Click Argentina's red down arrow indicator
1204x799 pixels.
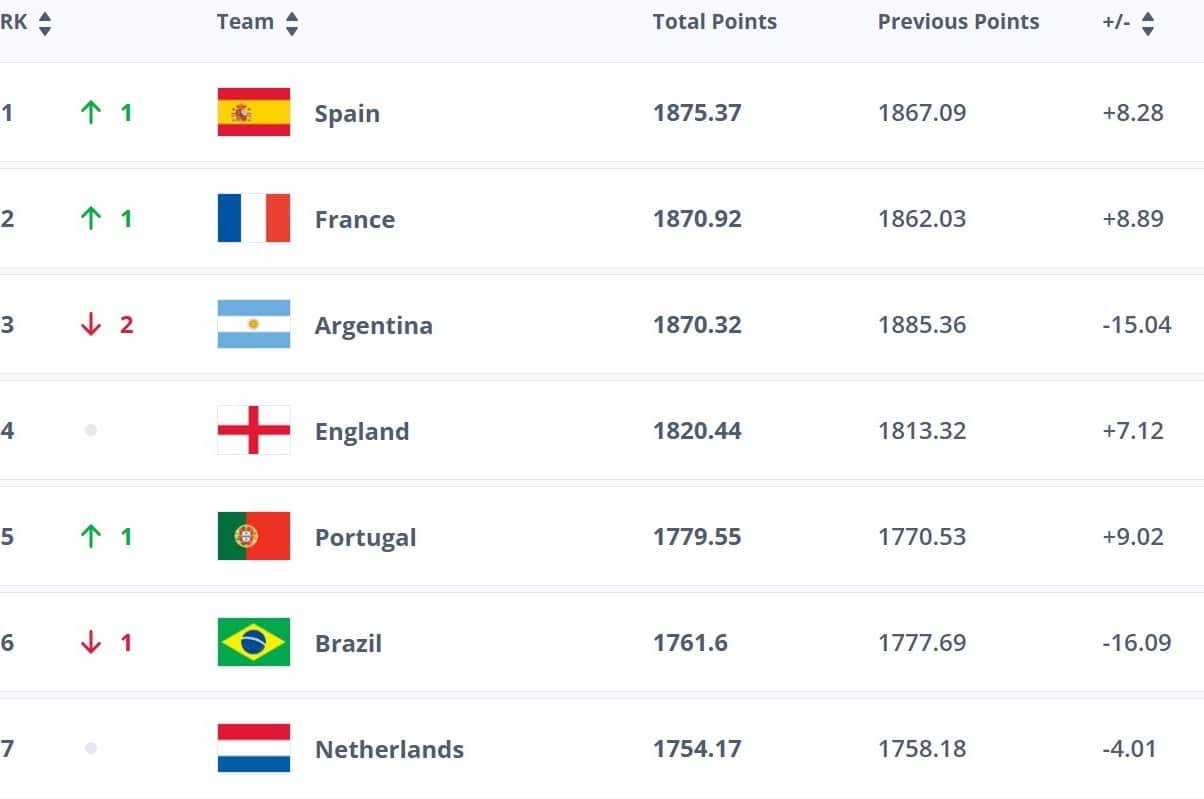[x=91, y=325]
